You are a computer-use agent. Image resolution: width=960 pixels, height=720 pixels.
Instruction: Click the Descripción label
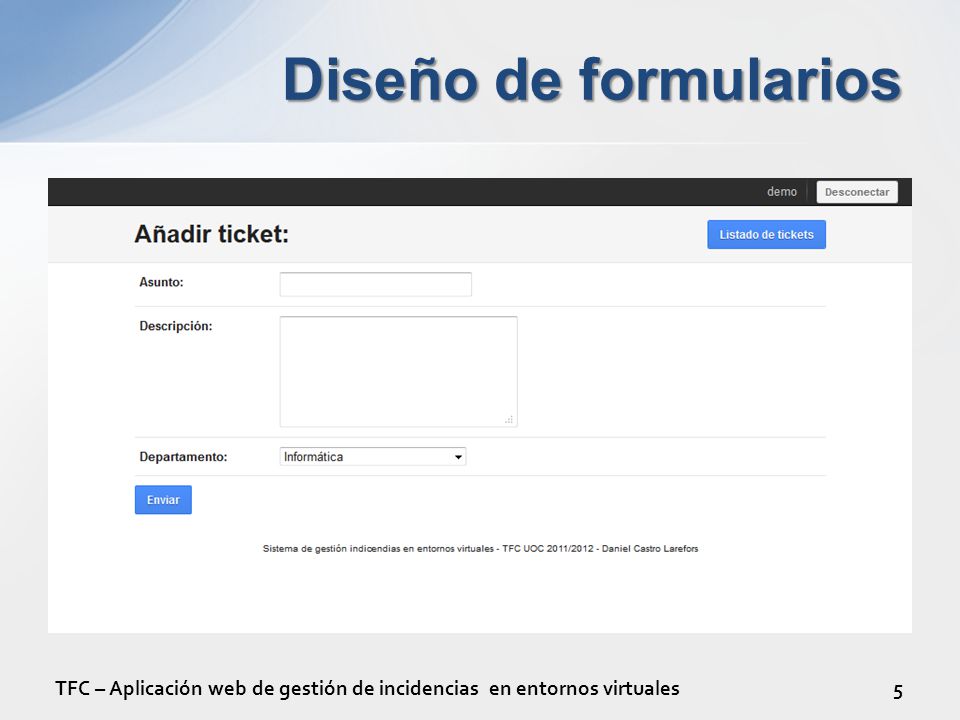point(176,326)
